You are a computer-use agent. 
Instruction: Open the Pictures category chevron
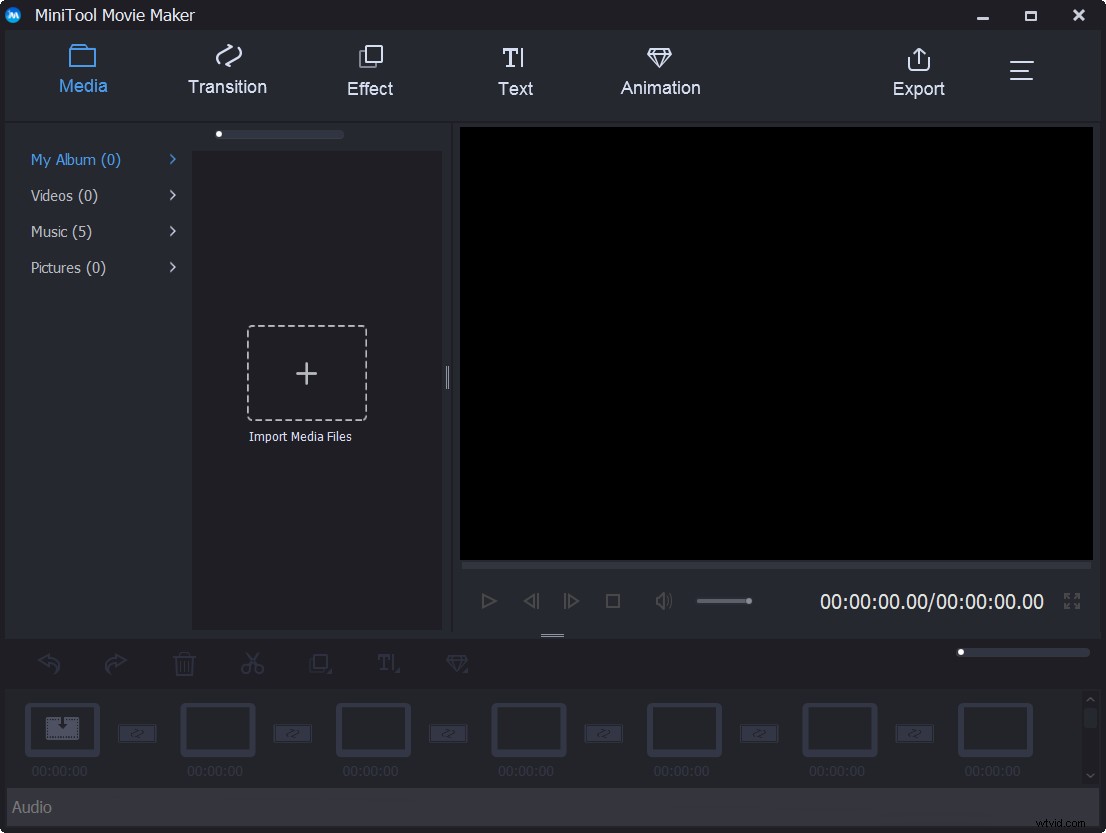171,267
